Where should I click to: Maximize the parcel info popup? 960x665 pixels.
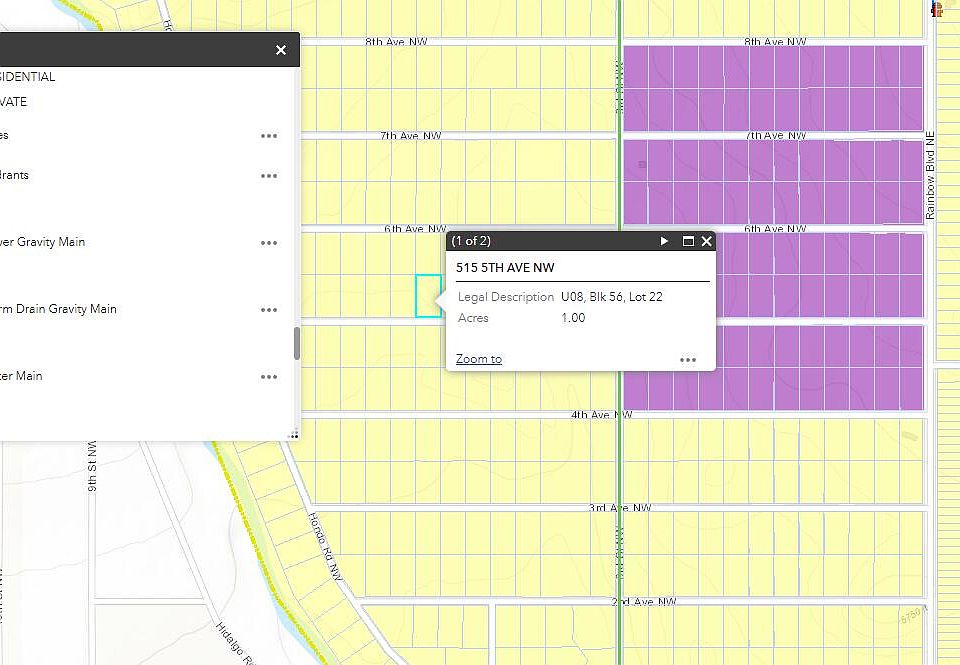tap(688, 241)
